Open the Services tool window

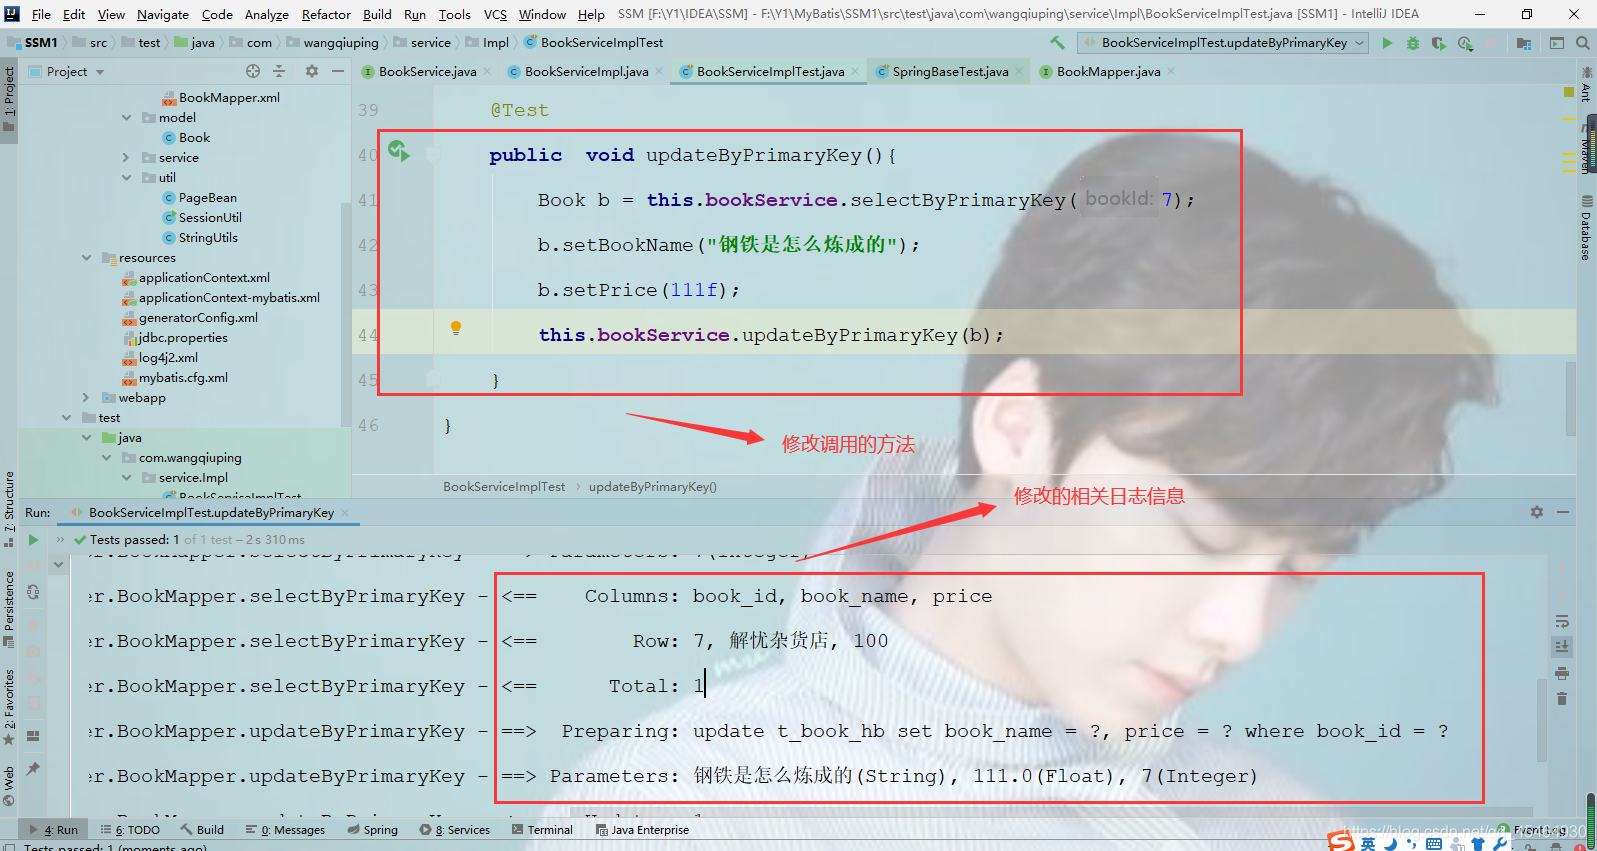455,830
